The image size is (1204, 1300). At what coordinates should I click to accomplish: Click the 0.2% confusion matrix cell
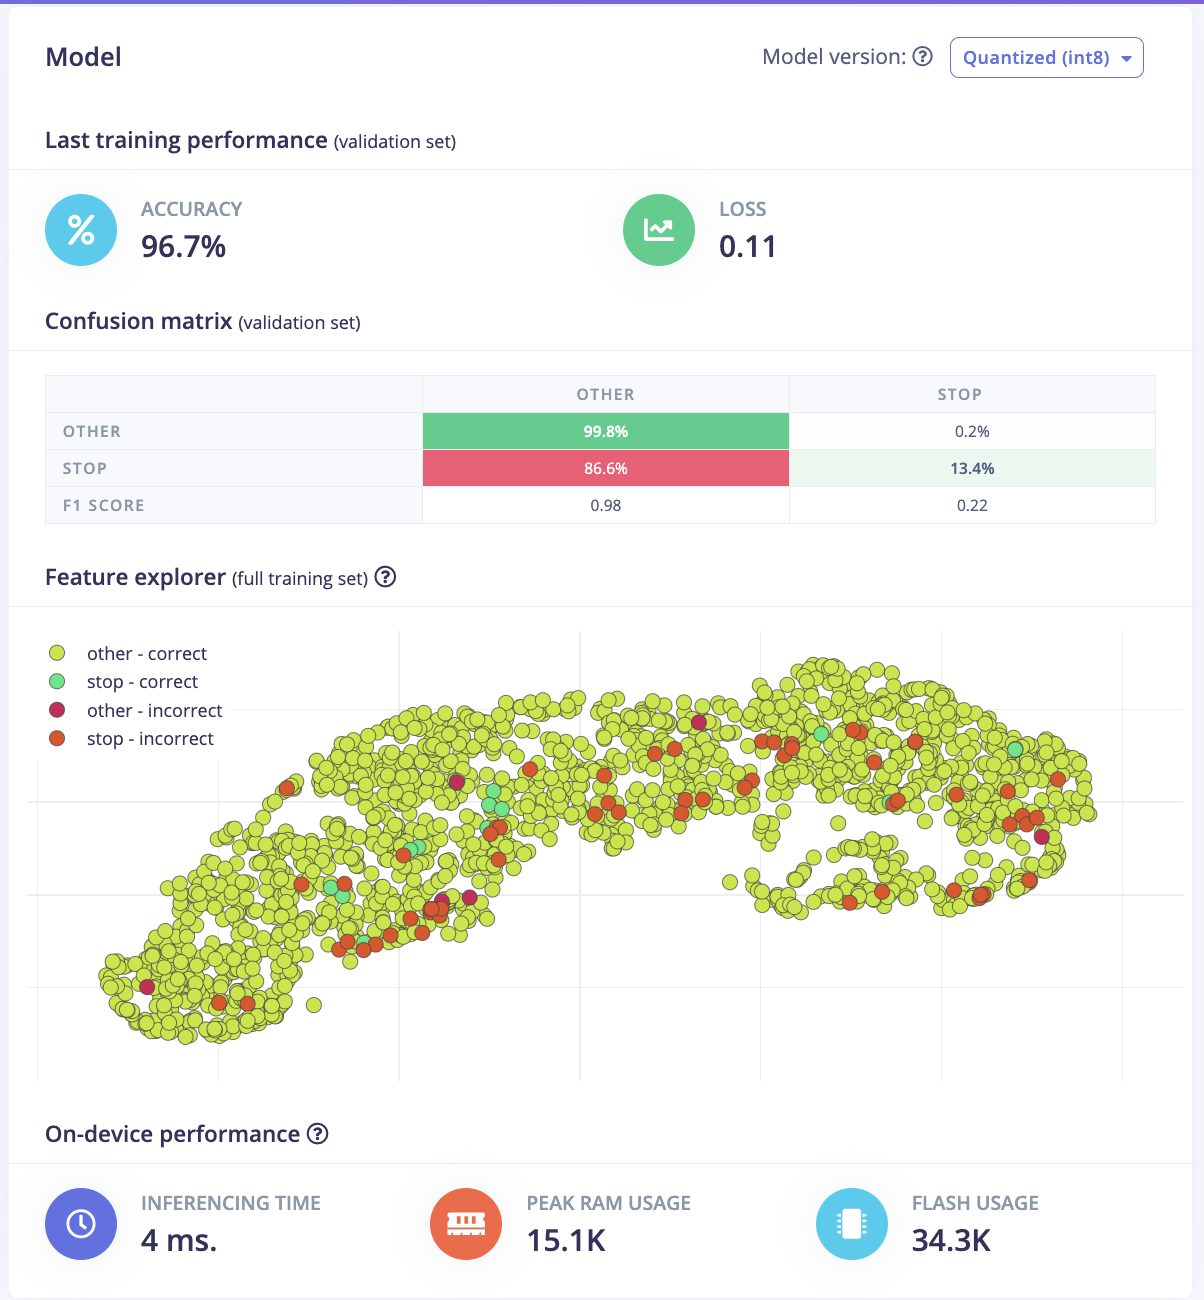click(x=971, y=431)
